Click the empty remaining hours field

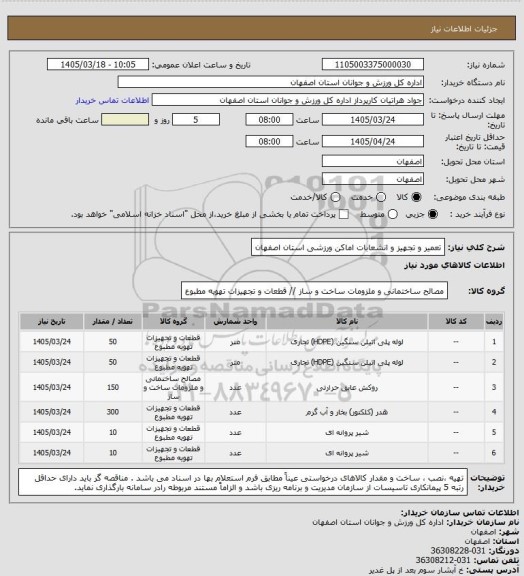[125, 120]
